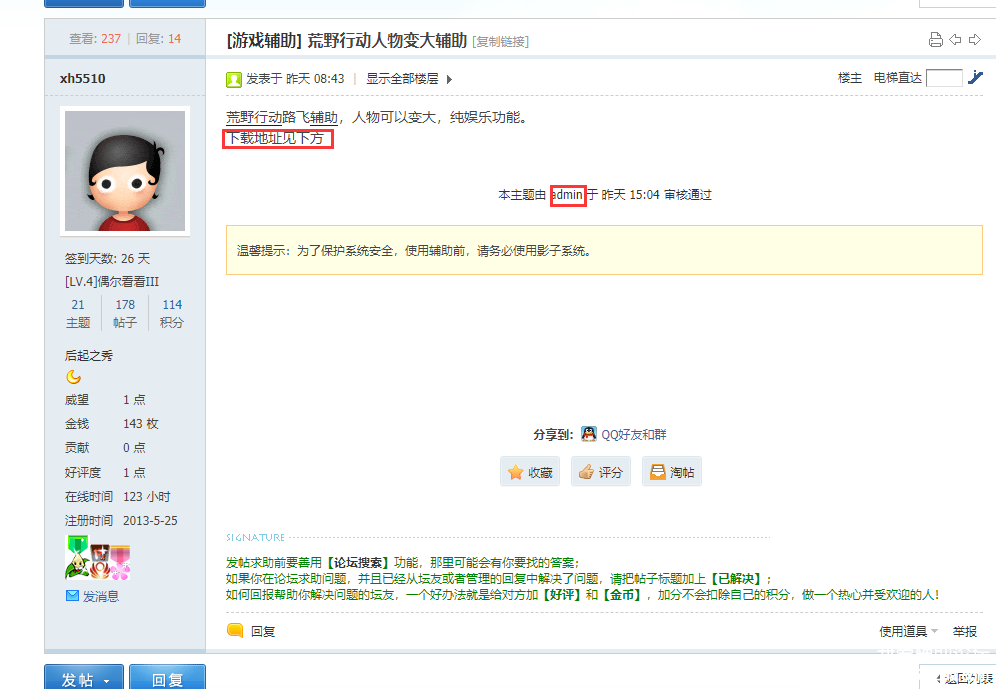996x689 pixels.
Task: Click 显示全部楼层 link
Action: pyautogui.click(x=402, y=79)
